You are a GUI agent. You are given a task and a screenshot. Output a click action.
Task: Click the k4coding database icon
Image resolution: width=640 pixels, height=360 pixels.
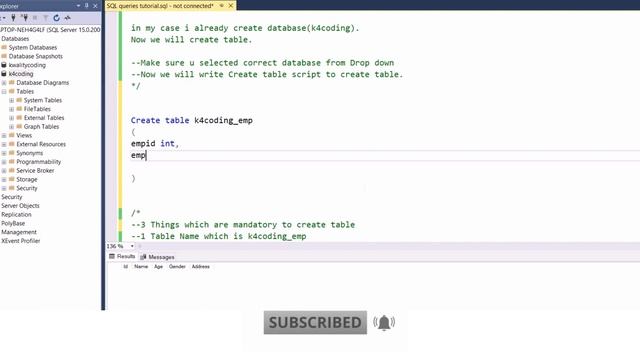click(4, 74)
